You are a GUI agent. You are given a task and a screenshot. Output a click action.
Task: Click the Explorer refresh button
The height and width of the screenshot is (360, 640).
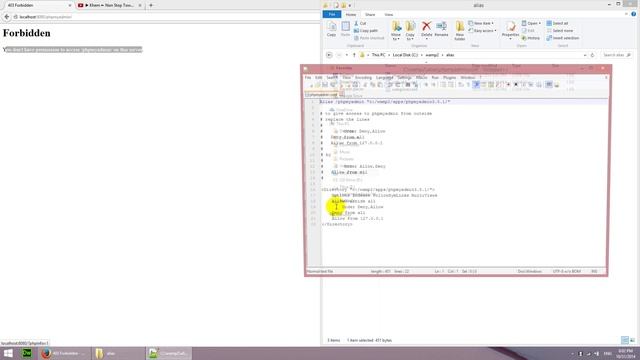592,55
